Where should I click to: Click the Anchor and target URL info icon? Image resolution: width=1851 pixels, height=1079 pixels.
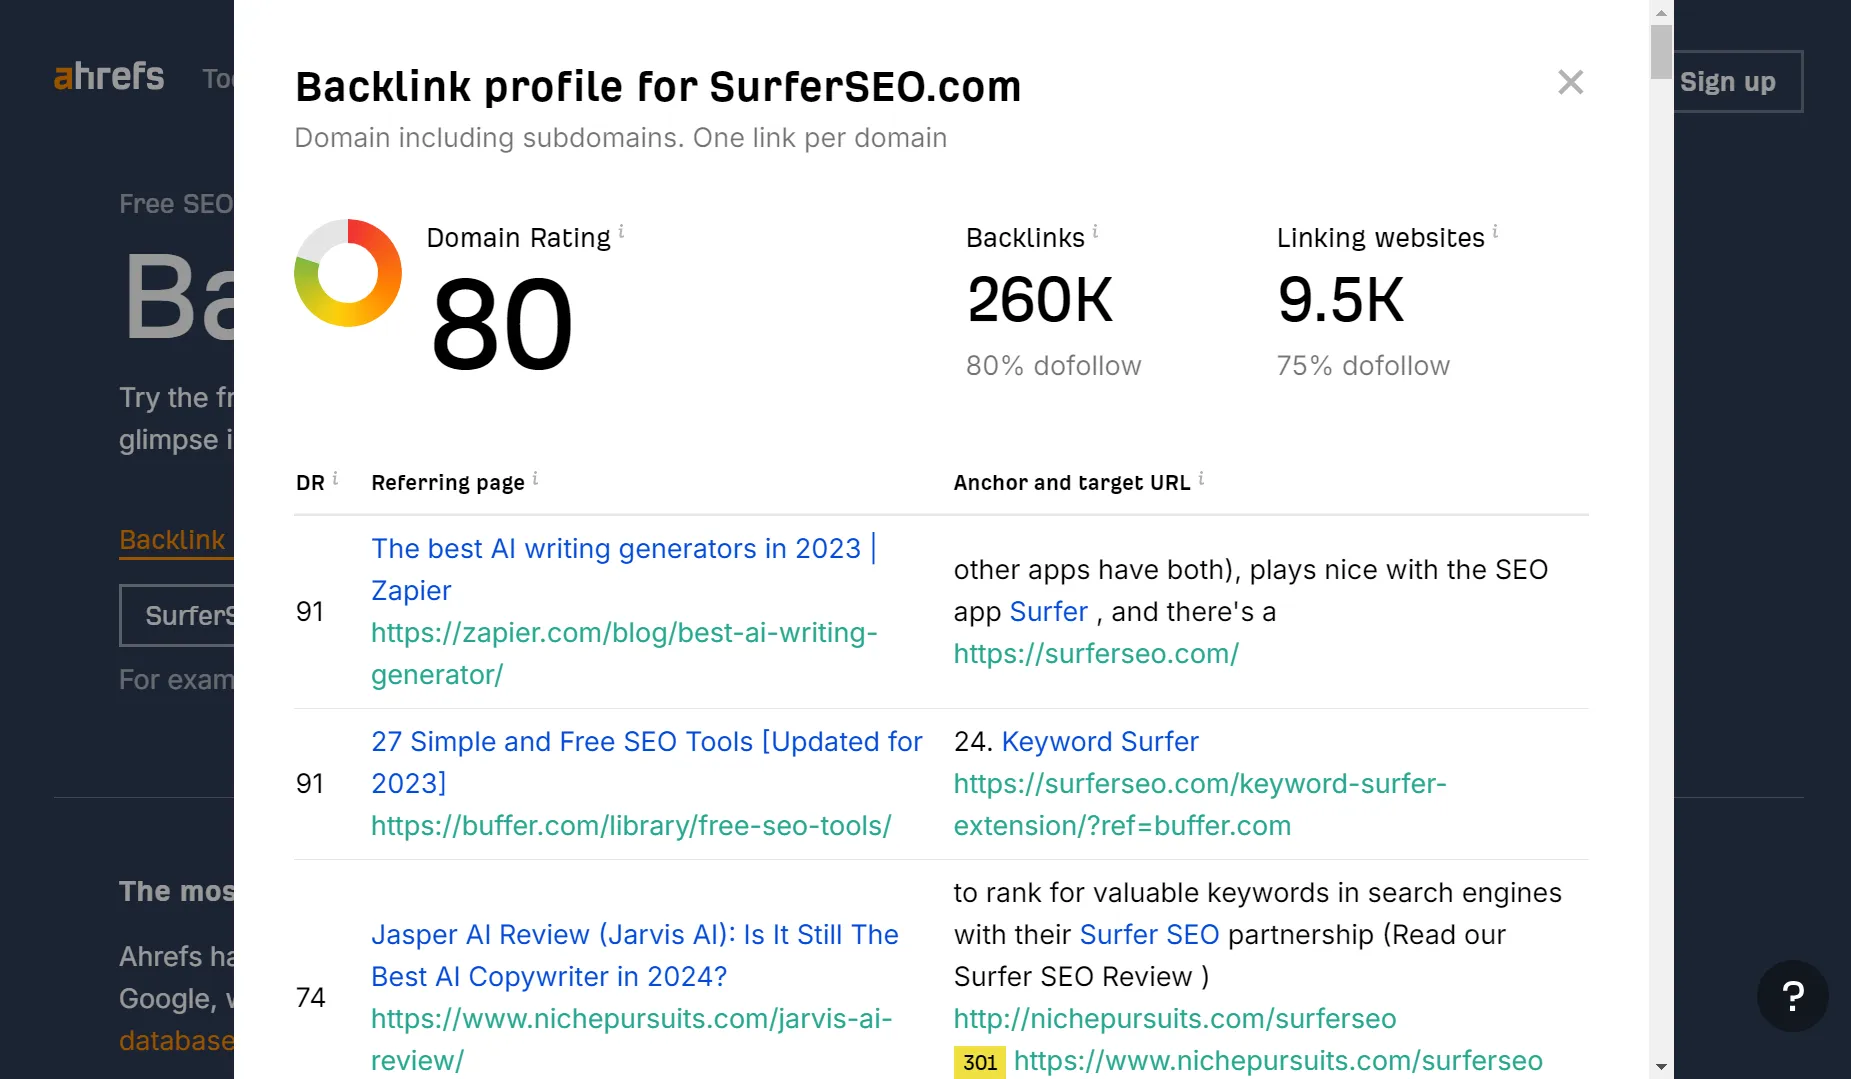tap(1201, 478)
